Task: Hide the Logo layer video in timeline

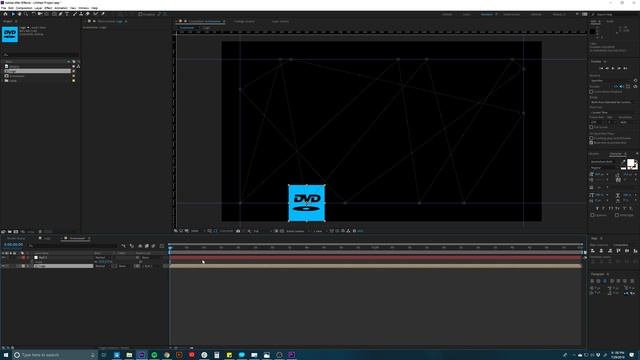Action: (x=3, y=266)
